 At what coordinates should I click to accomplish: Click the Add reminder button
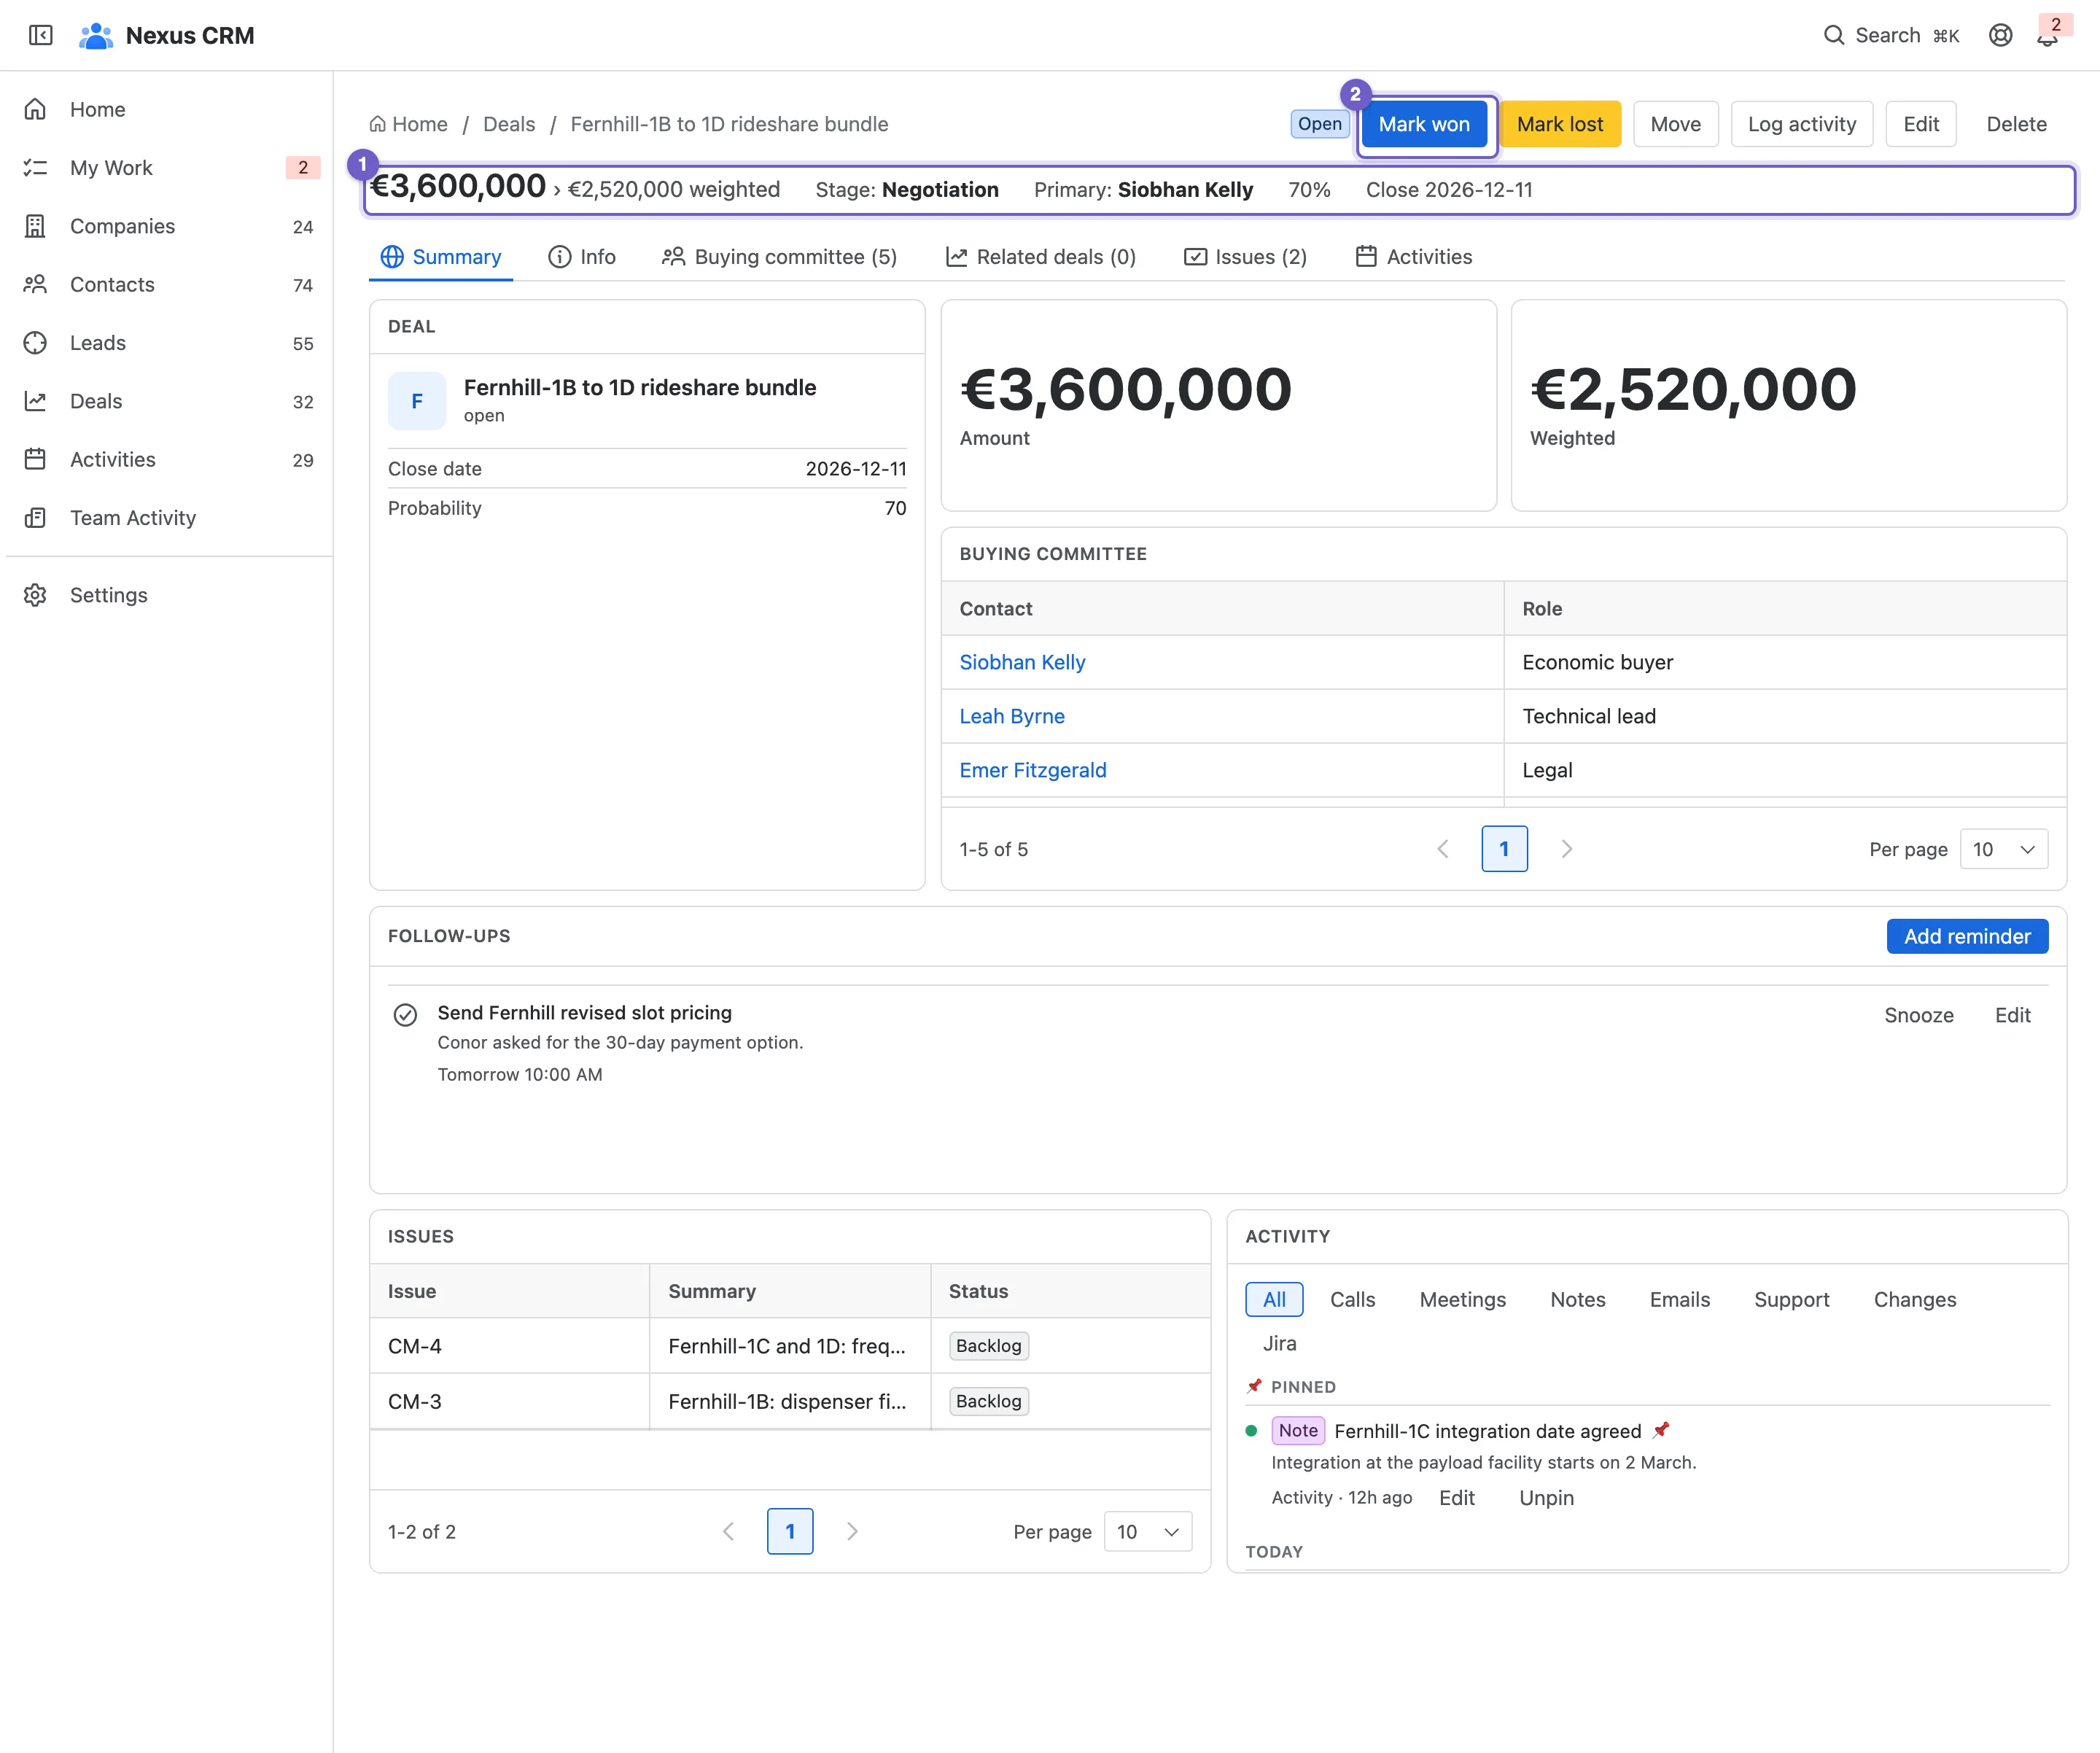point(1967,936)
